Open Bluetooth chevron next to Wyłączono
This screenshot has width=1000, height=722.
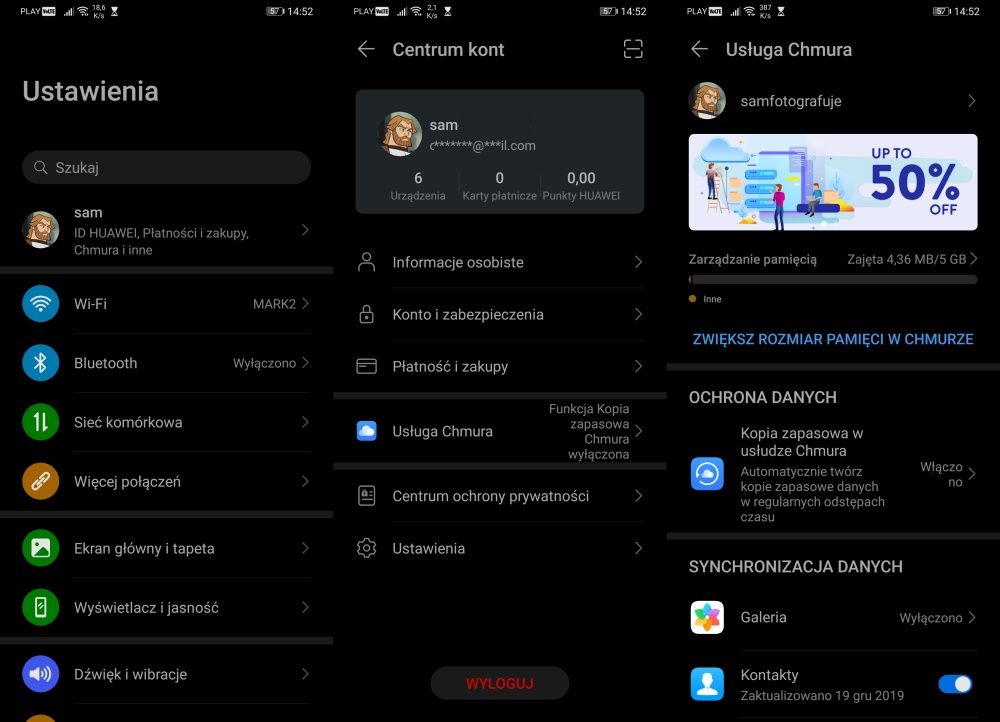tap(305, 363)
